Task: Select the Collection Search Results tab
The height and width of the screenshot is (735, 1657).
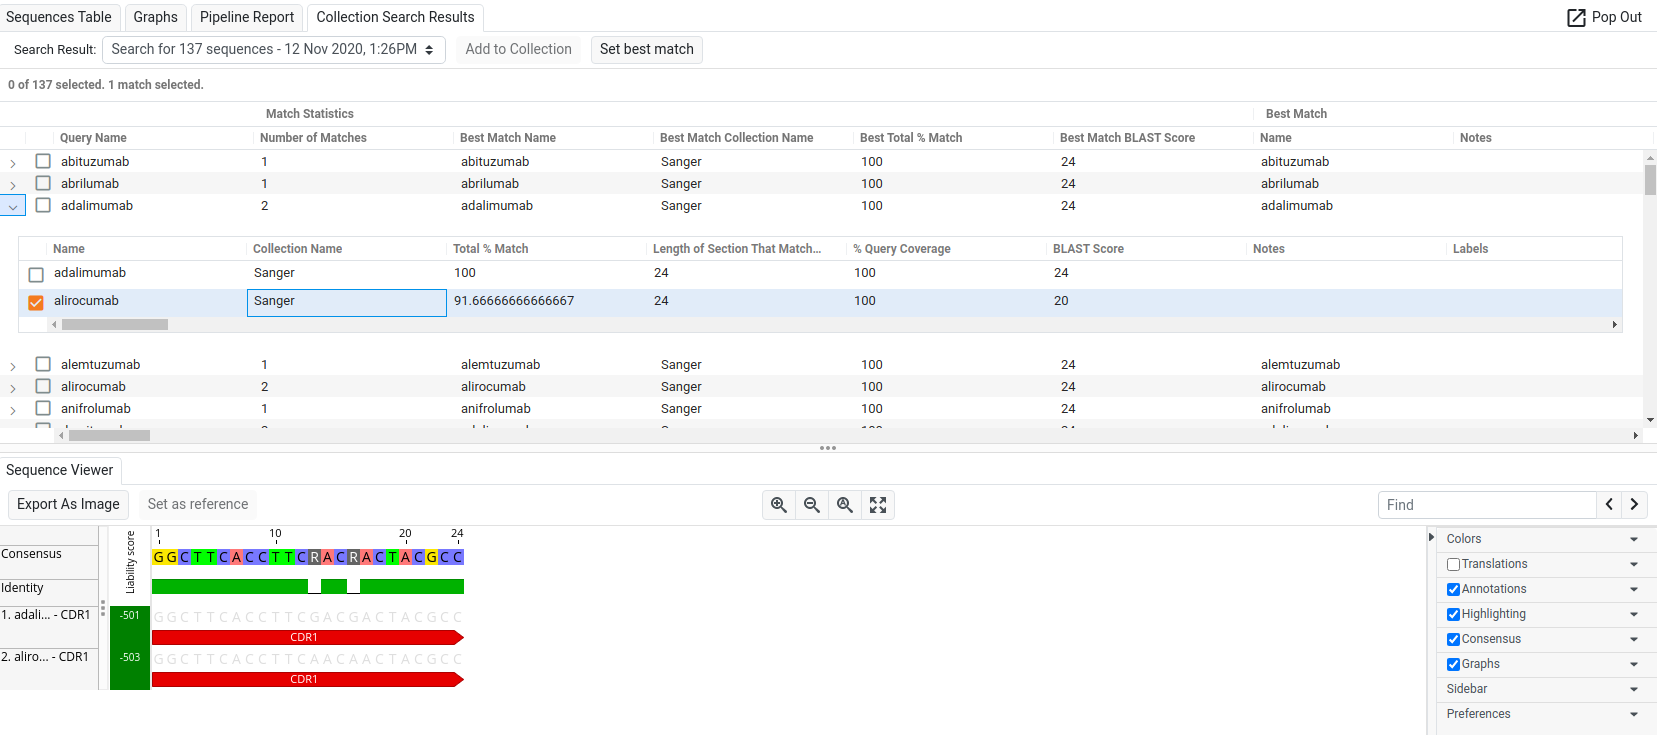Action: point(395,17)
